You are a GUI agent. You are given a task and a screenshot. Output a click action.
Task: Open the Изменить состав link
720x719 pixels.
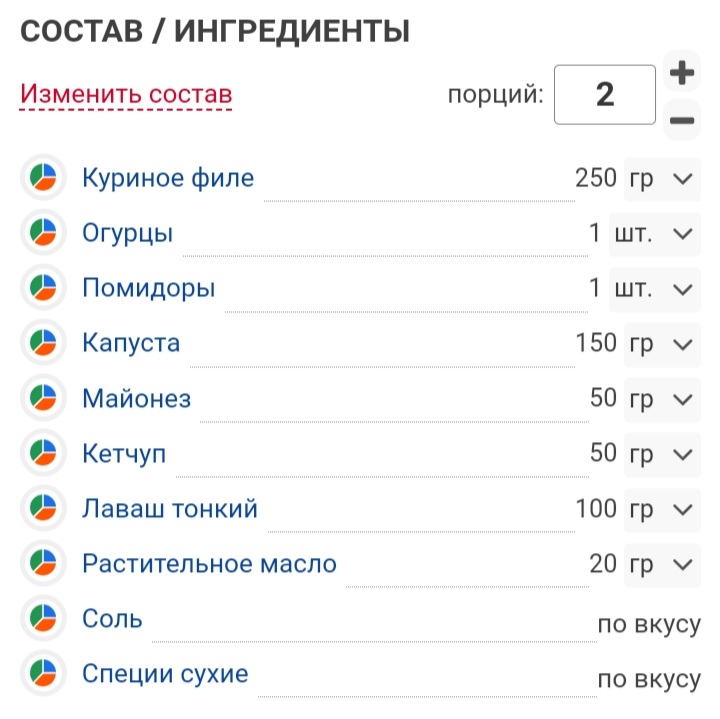(126, 95)
